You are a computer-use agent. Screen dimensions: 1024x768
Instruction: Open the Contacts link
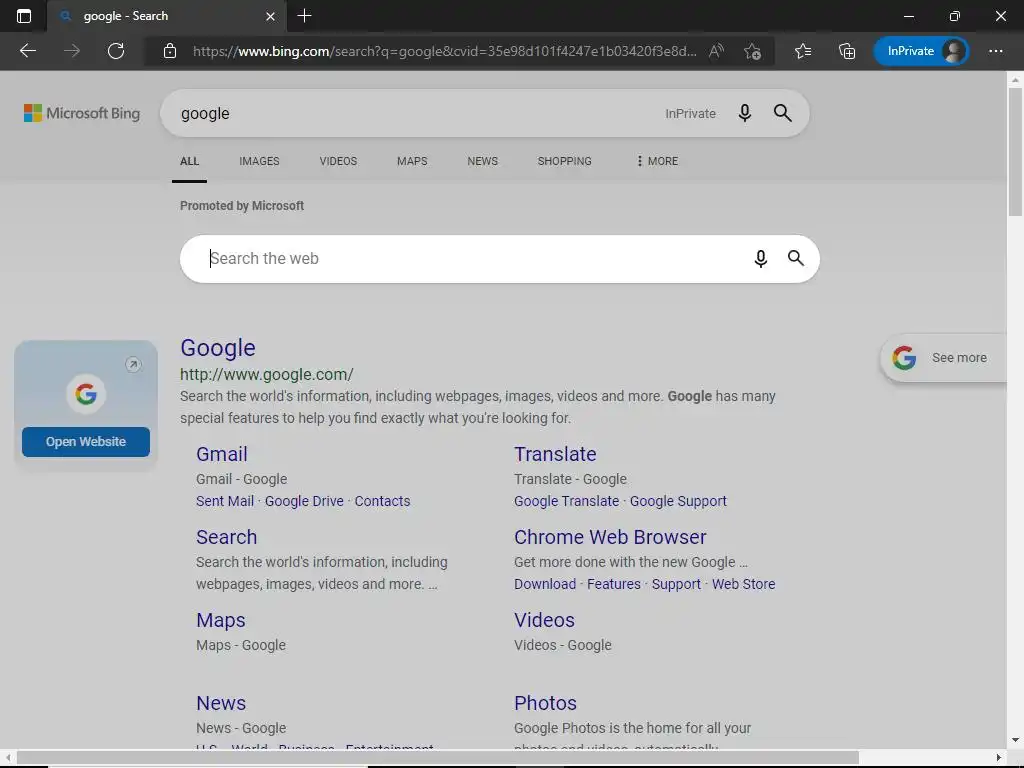coord(383,501)
